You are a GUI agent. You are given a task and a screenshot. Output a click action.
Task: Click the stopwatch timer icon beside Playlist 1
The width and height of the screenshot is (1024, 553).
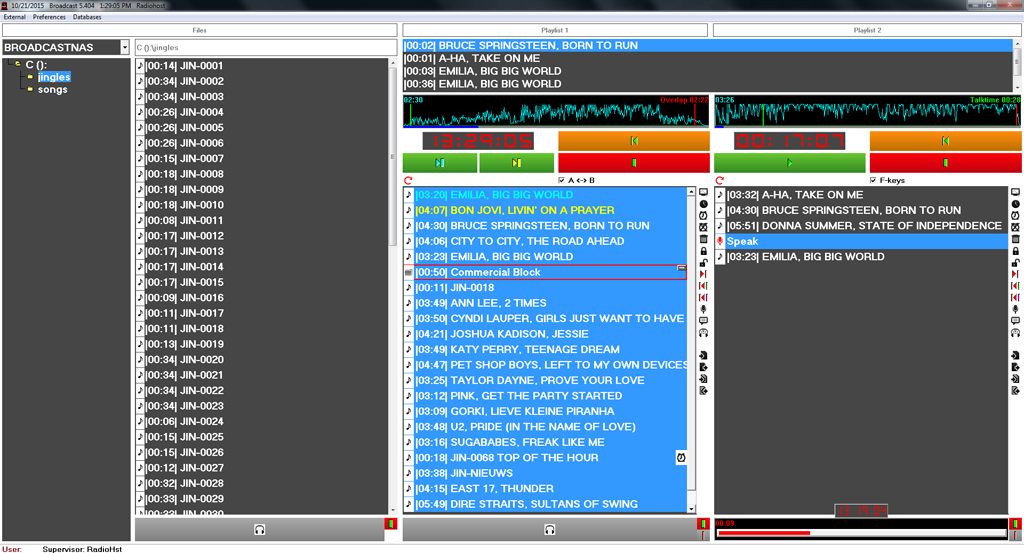[x=703, y=215]
